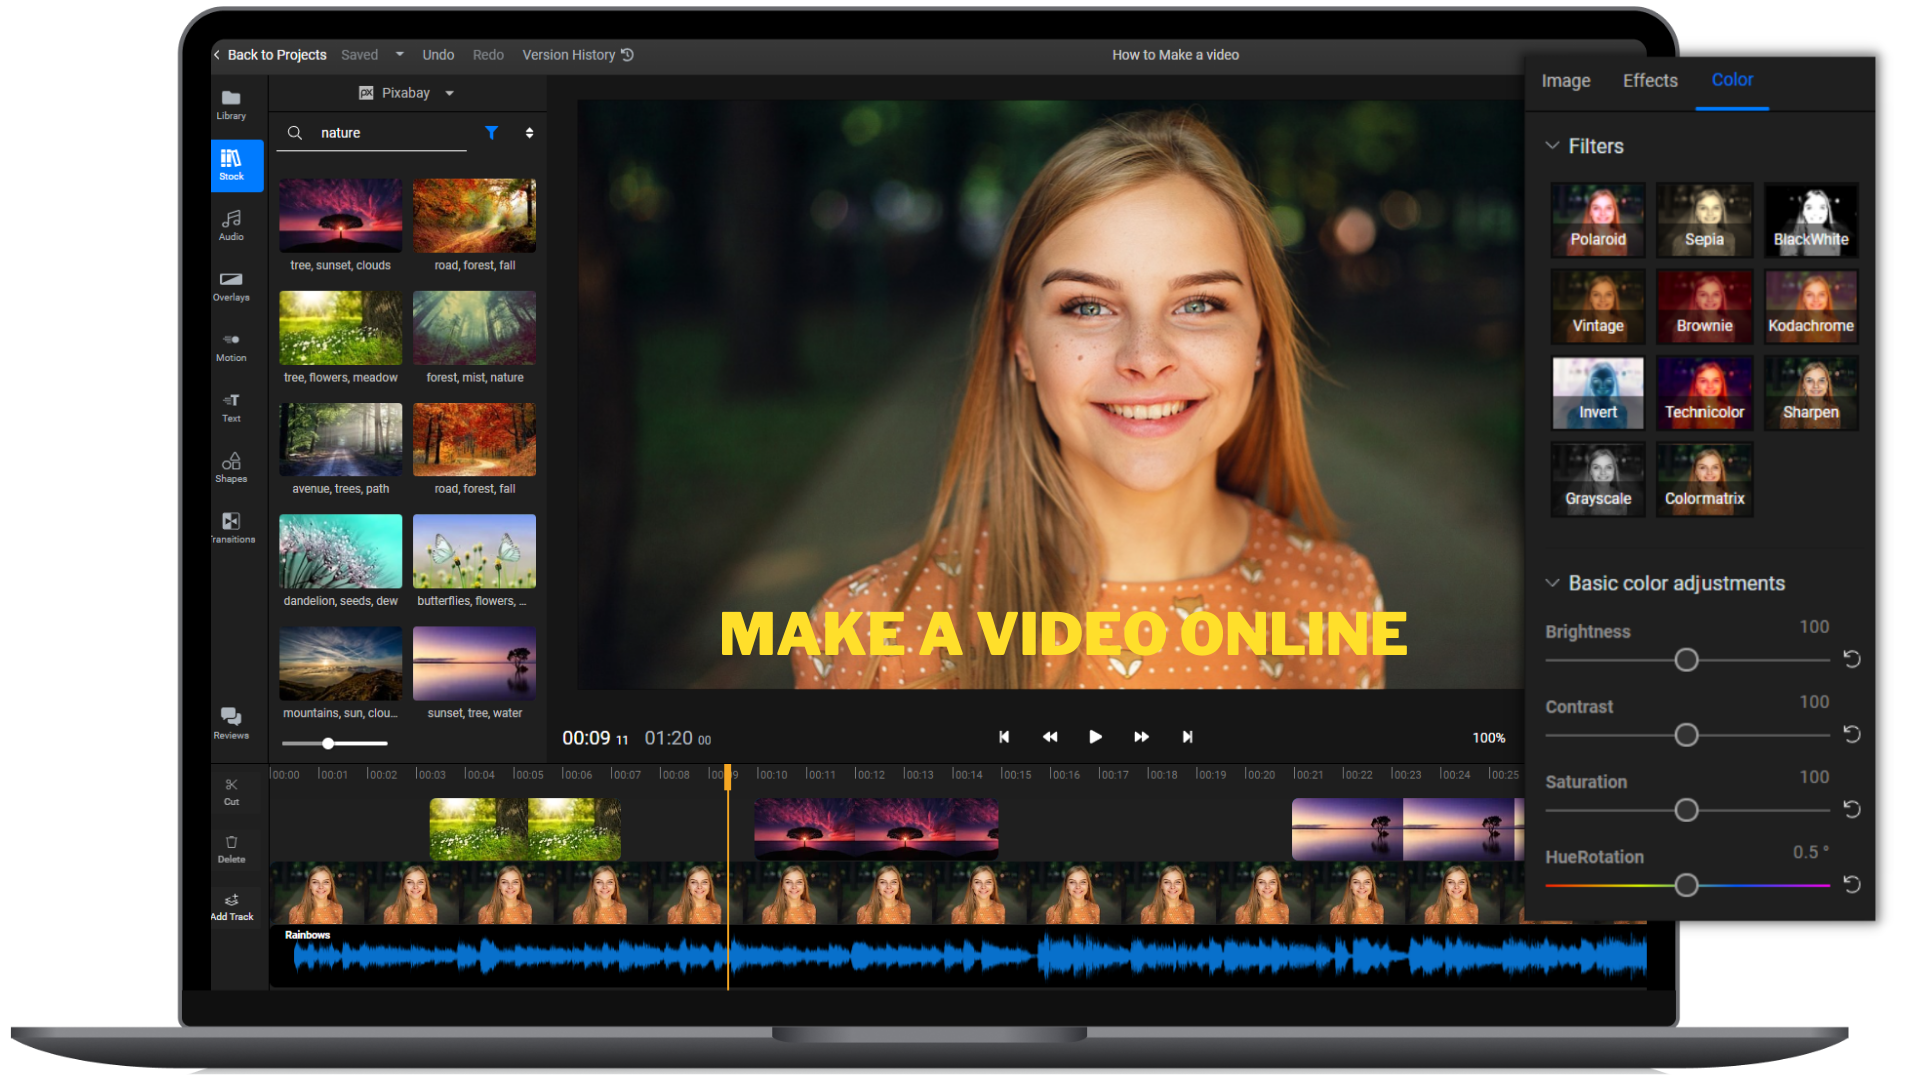This screenshot has width=1920, height=1080.
Task: Apply the Technicolor filter
Action: click(1704, 393)
